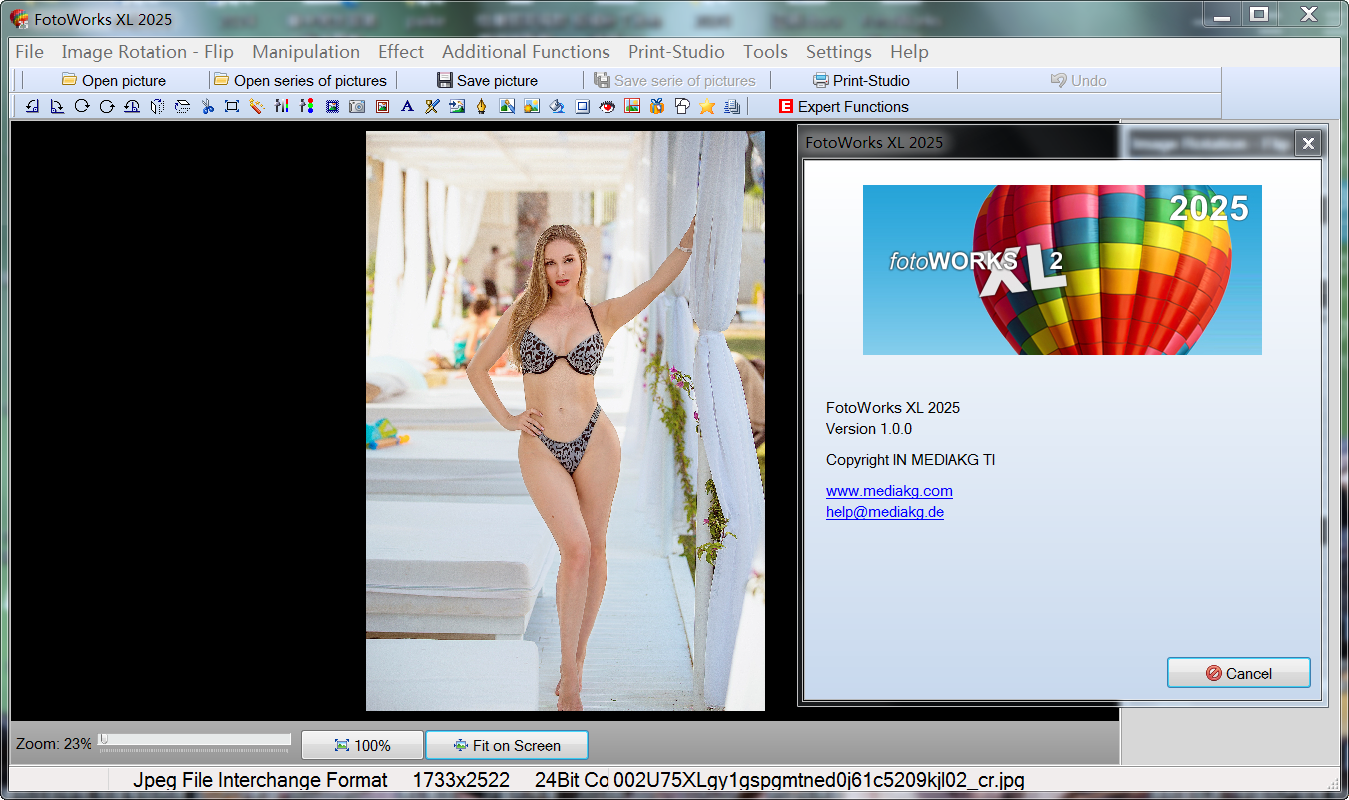
Task: Open the Tools menu
Action: (x=765, y=52)
